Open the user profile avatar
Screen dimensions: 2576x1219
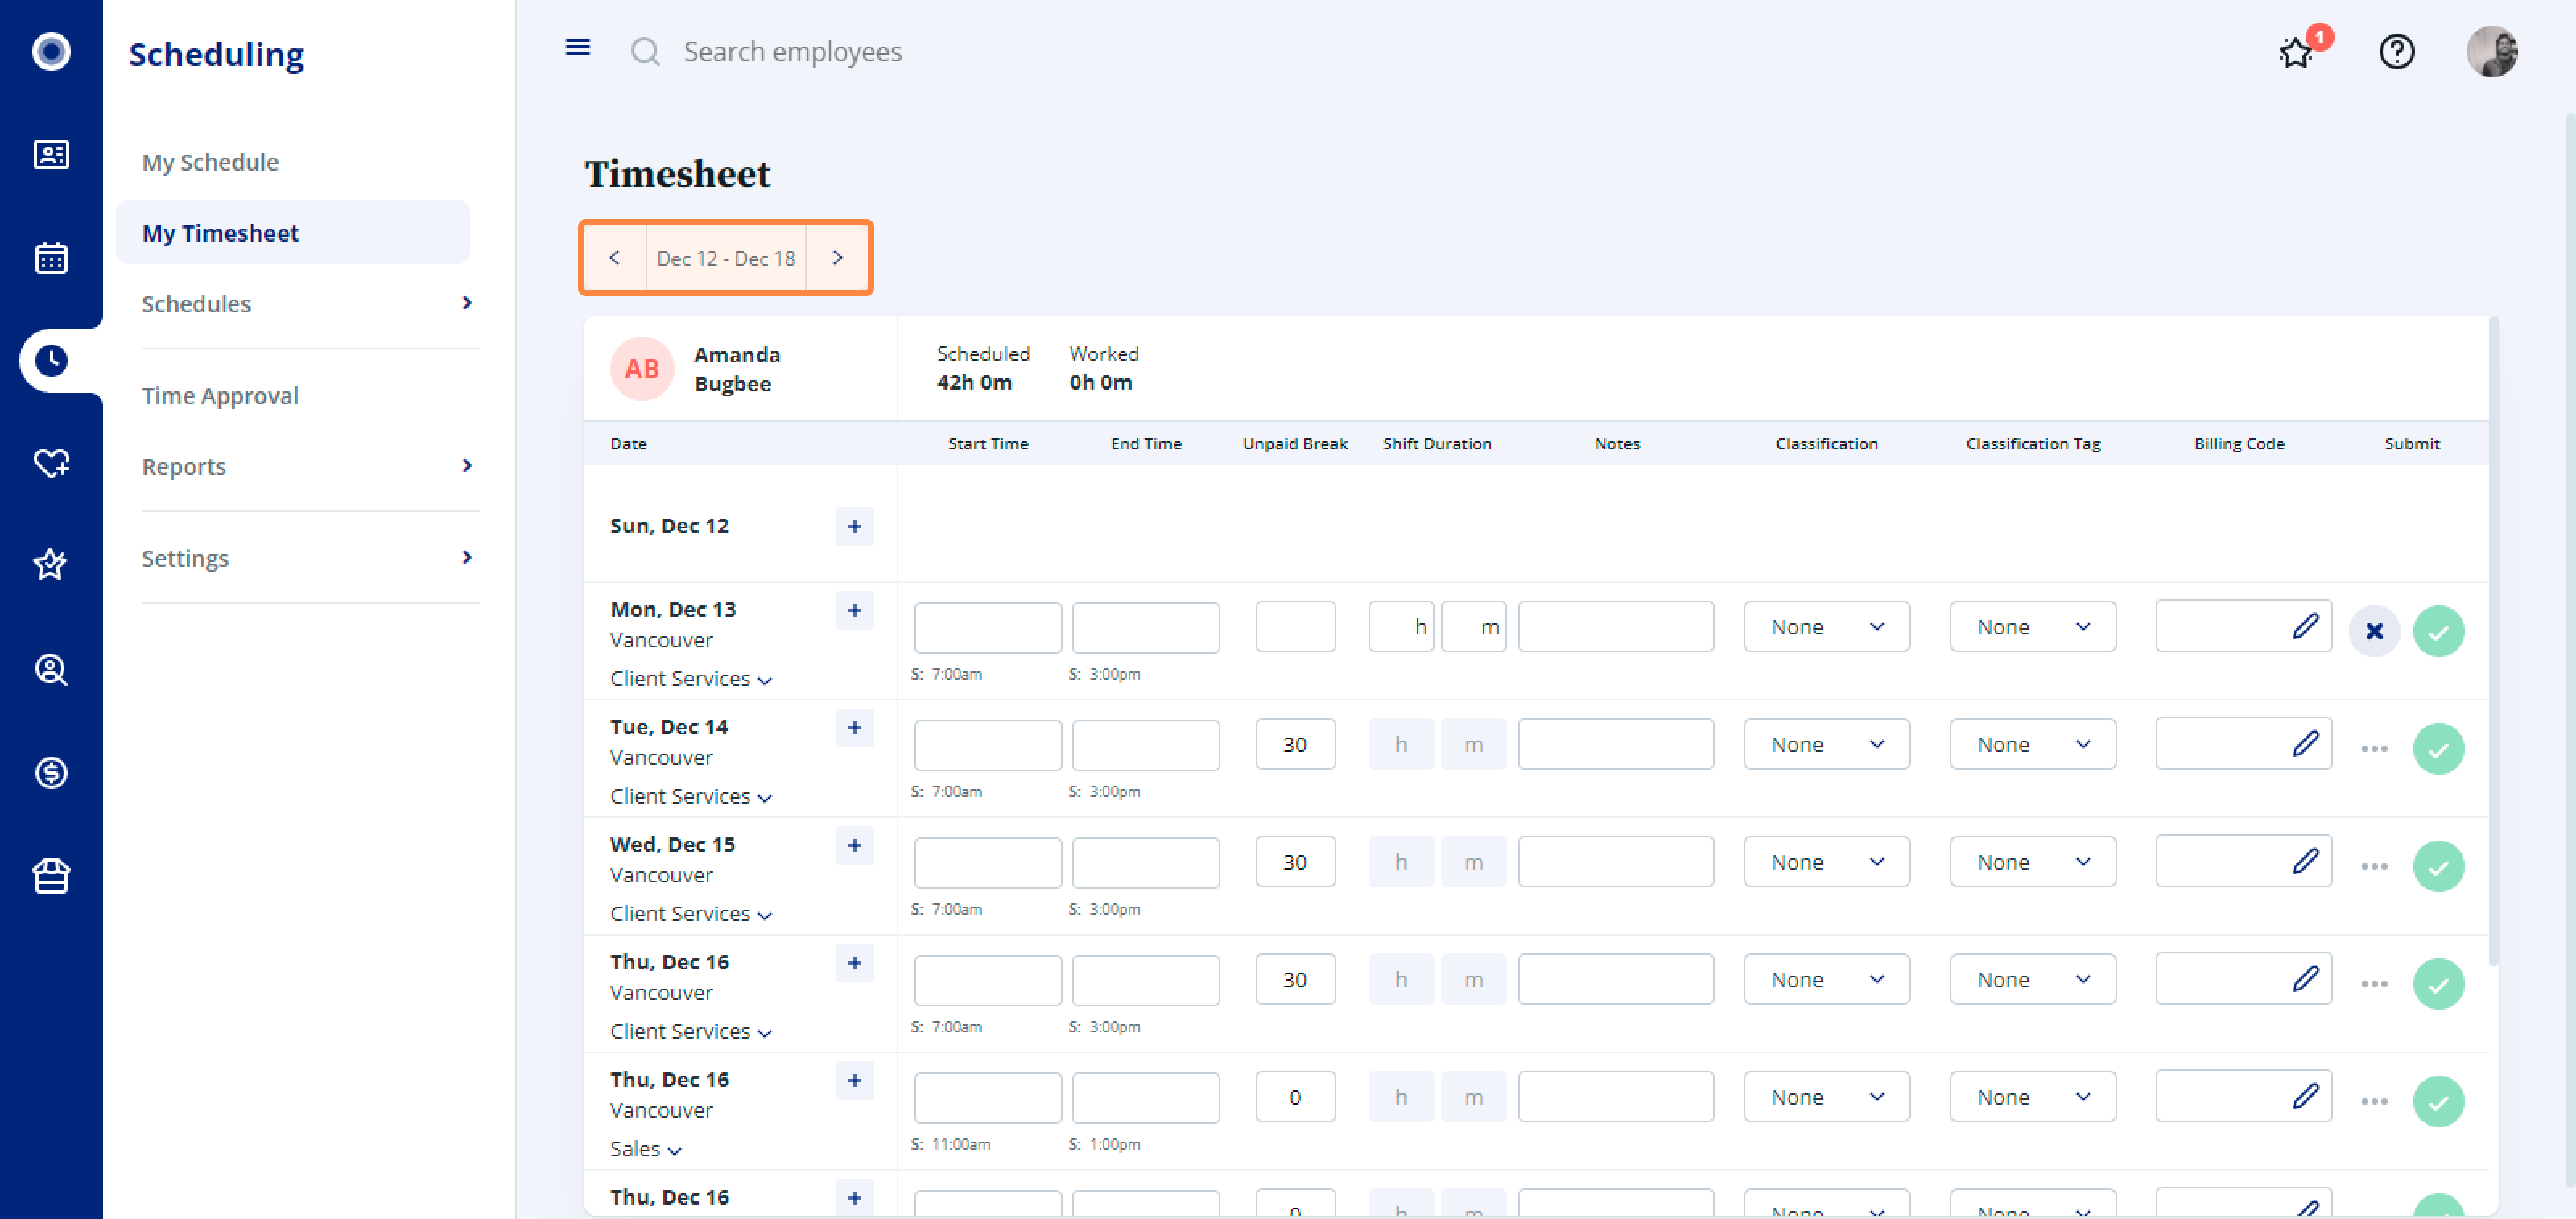point(2491,51)
